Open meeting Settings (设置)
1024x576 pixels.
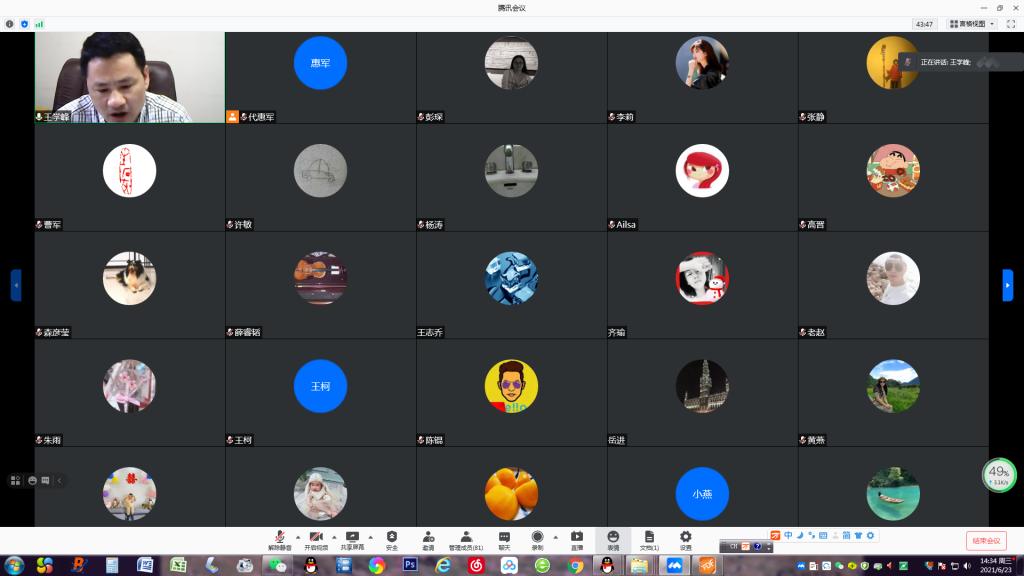685,540
